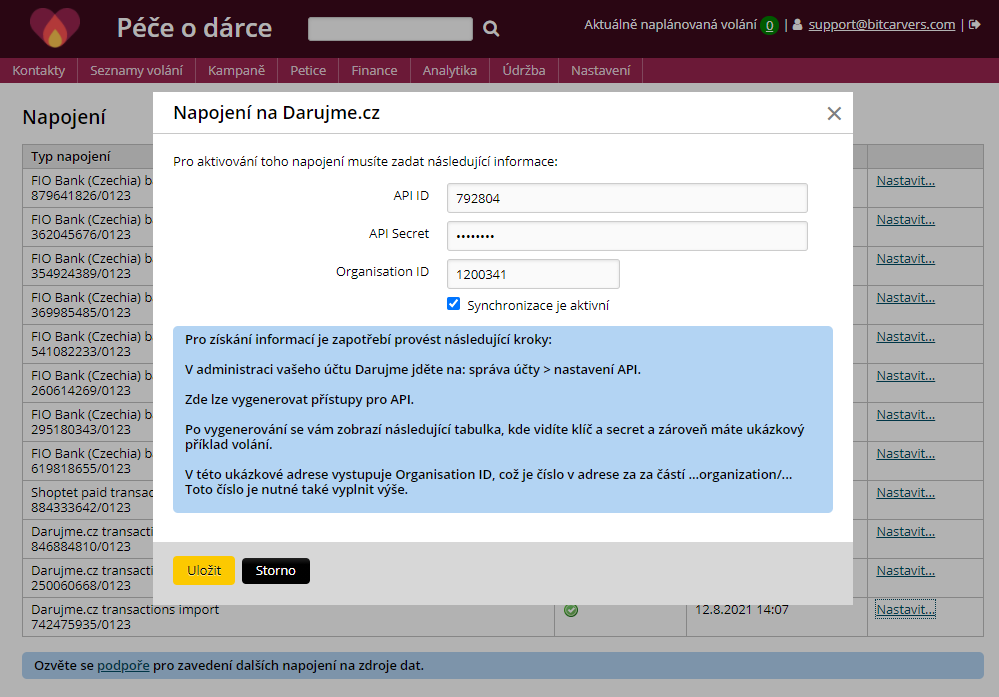Toggle Synchronizace je aktivní checkbox
Viewport: 999px width, 697px height.
[454, 304]
